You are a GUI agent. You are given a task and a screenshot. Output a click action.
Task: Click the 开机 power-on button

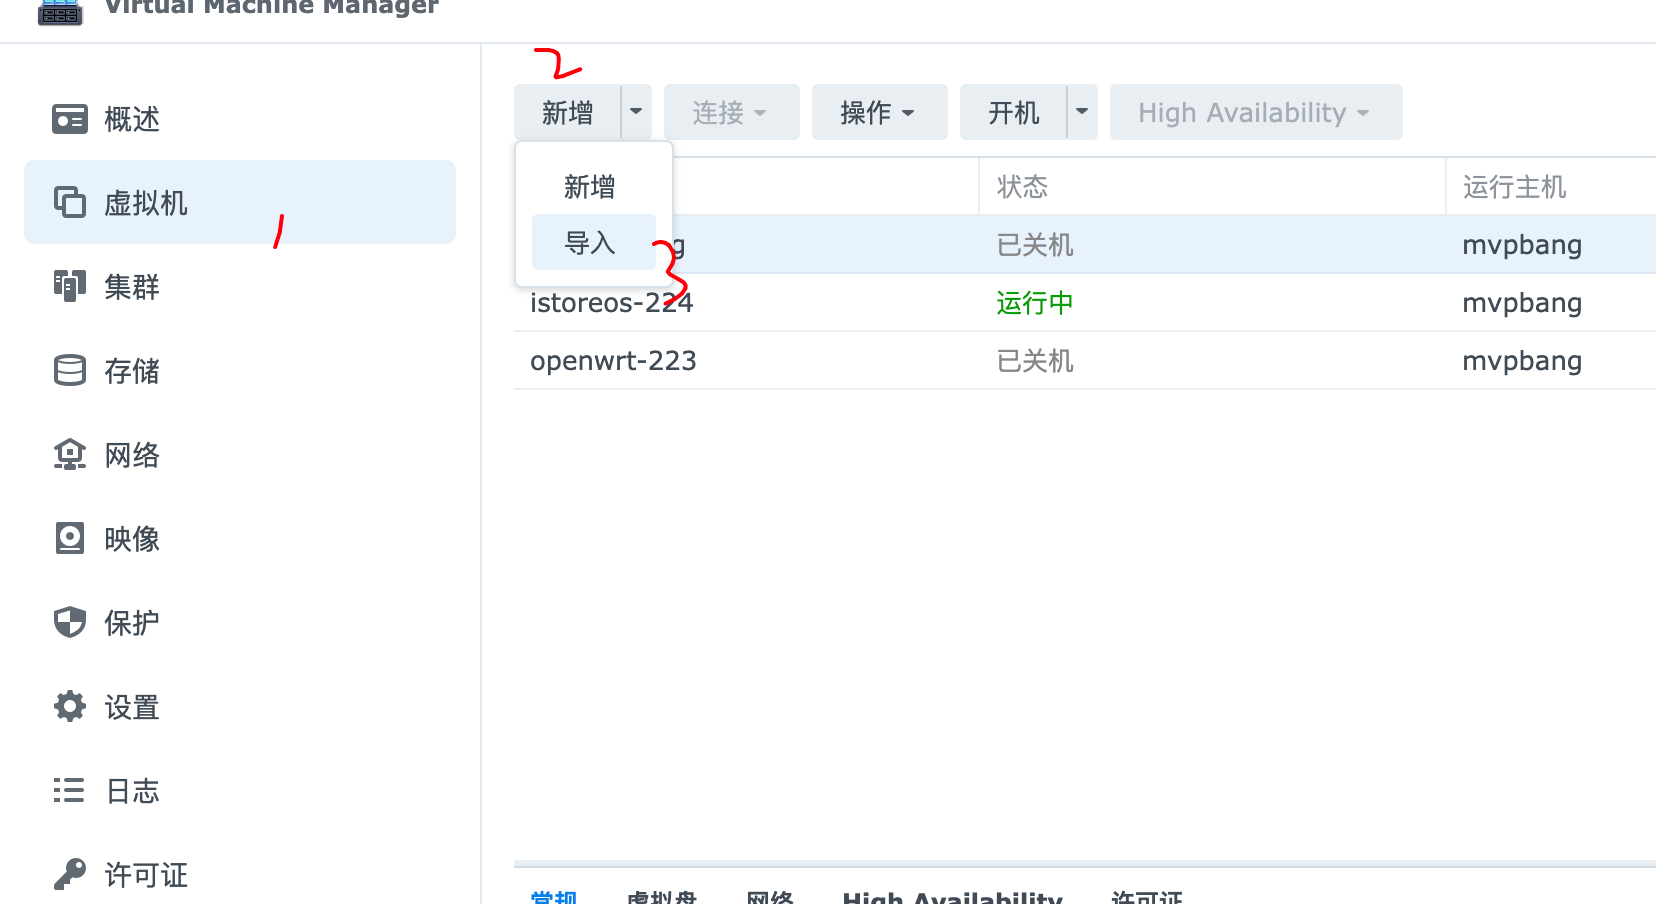1015,112
